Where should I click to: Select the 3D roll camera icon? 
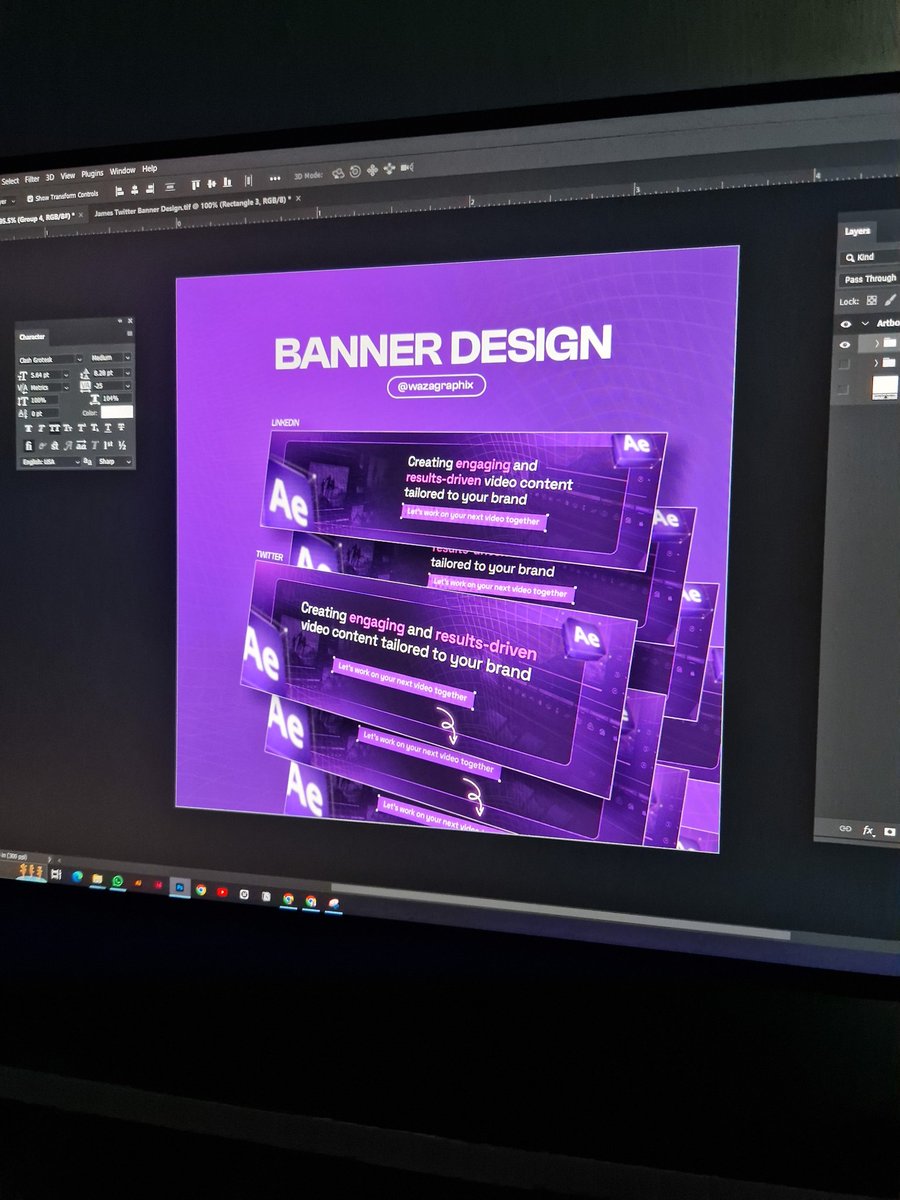[x=355, y=171]
